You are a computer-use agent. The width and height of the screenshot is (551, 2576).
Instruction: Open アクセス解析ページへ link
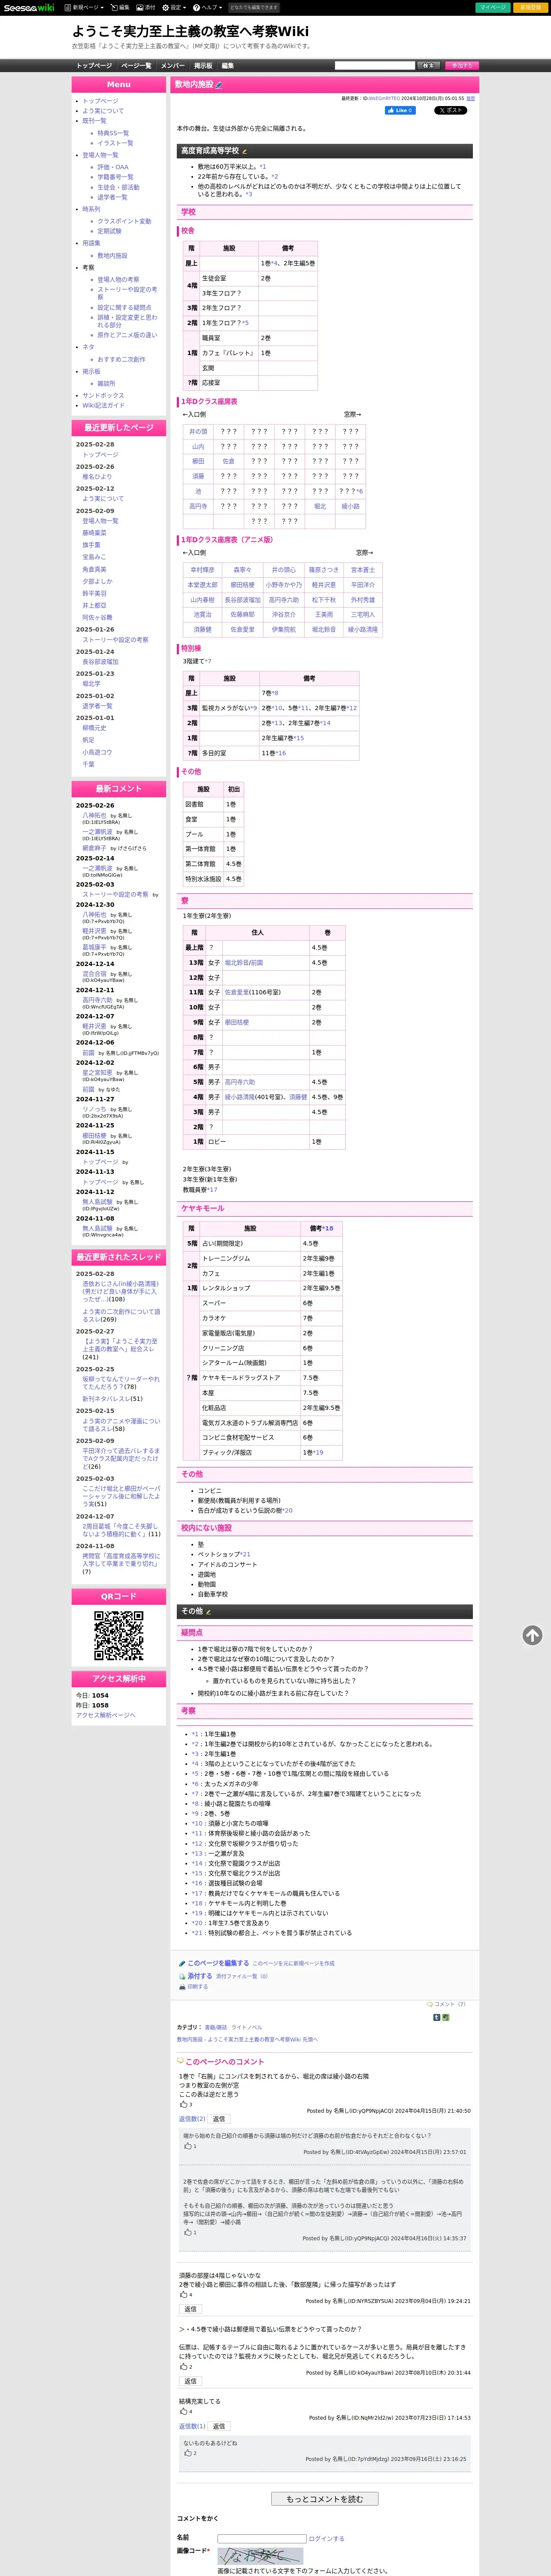click(106, 1715)
